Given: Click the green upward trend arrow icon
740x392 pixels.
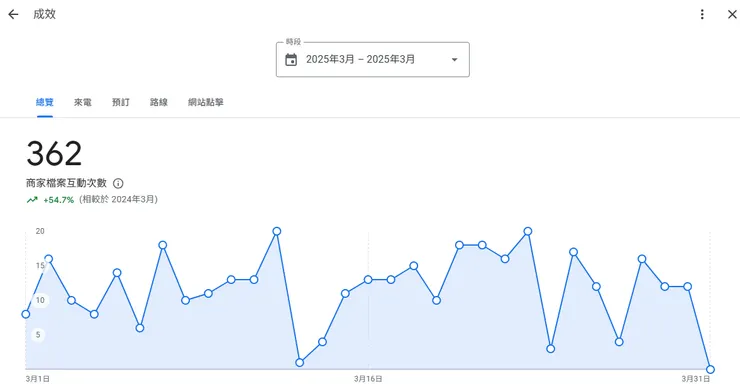Looking at the screenshot, I should pyautogui.click(x=32, y=200).
